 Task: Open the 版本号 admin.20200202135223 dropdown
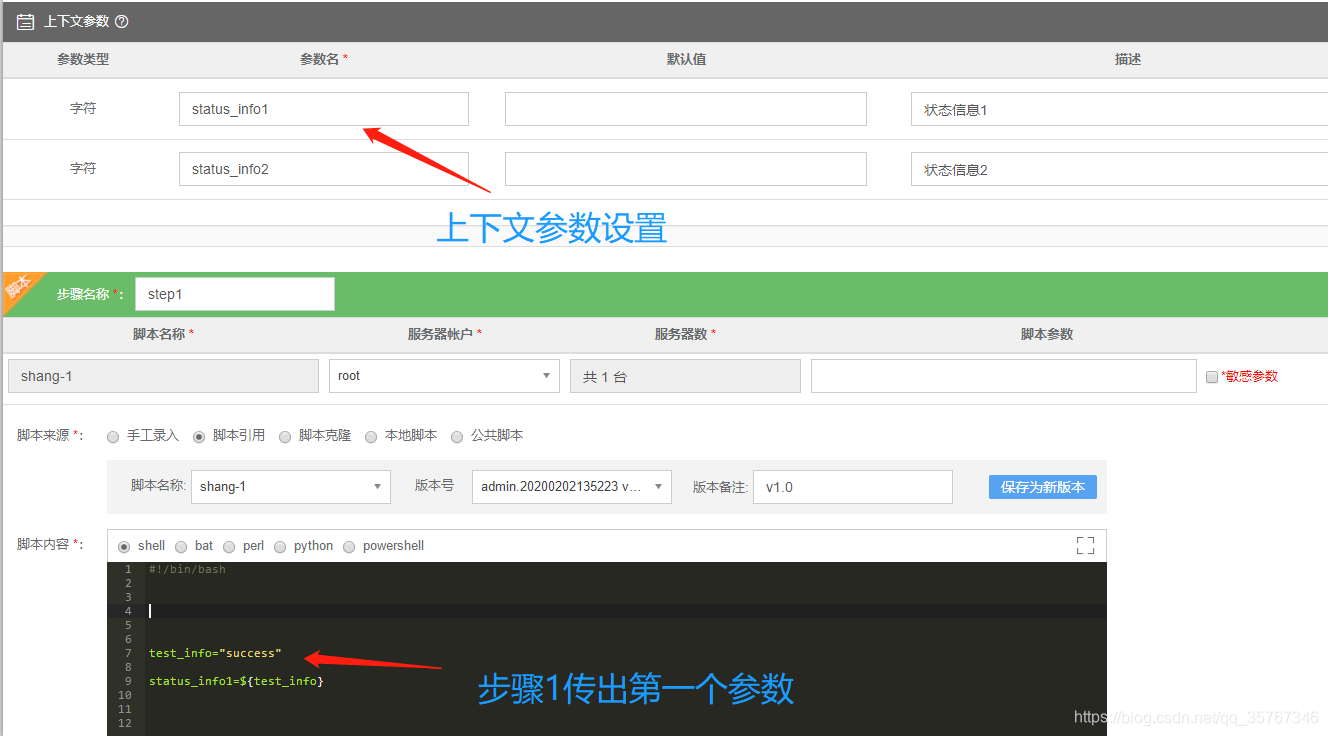572,487
